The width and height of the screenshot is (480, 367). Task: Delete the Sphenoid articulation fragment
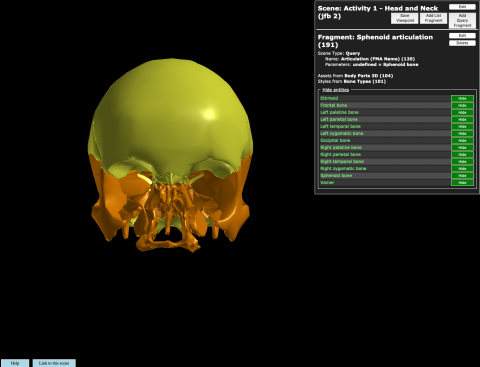click(462, 43)
